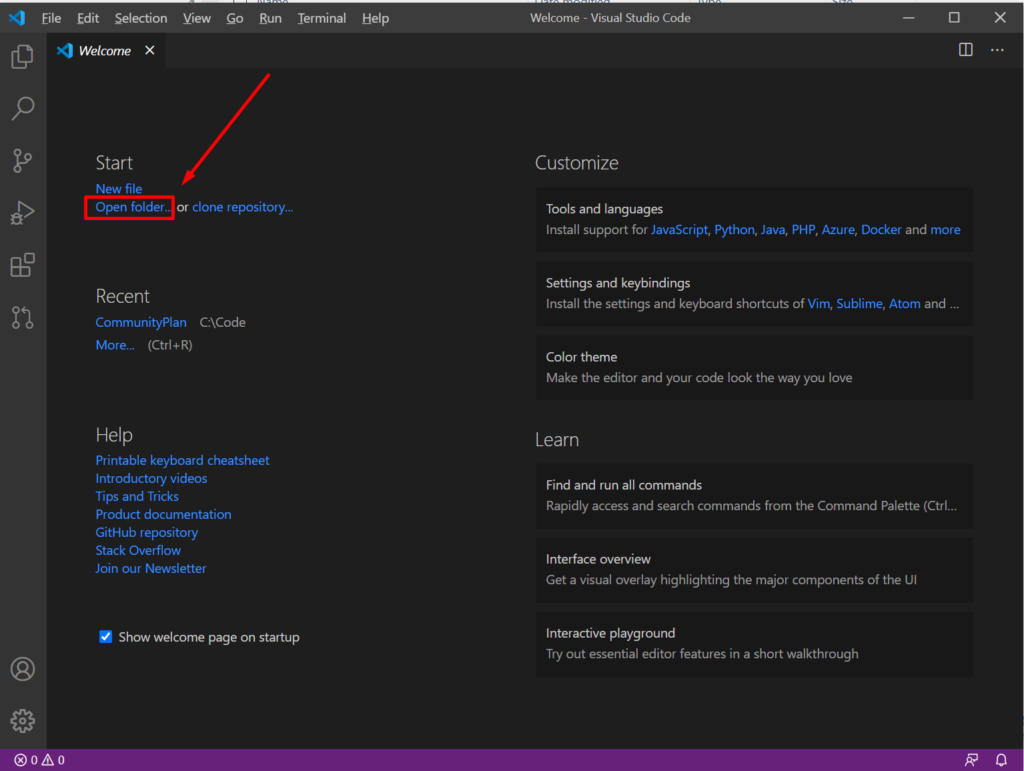Open the Run and Debug view
This screenshot has width=1024, height=771.
pyautogui.click(x=22, y=213)
